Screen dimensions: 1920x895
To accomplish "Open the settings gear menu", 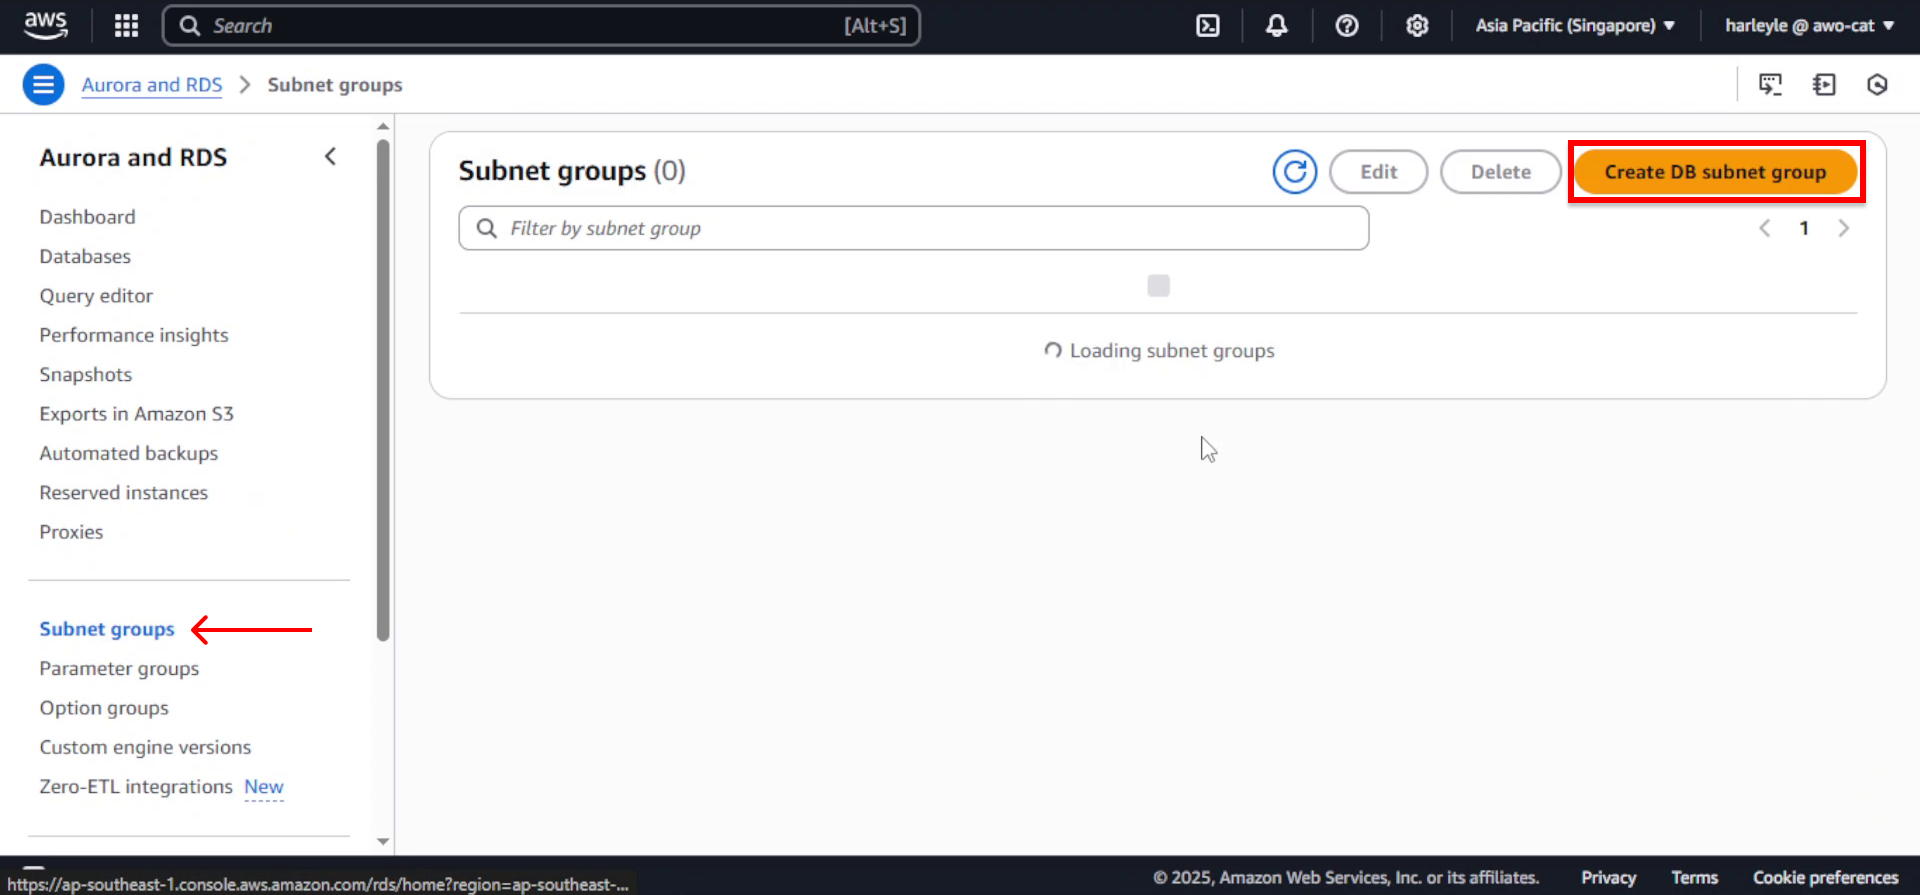I will coord(1417,26).
